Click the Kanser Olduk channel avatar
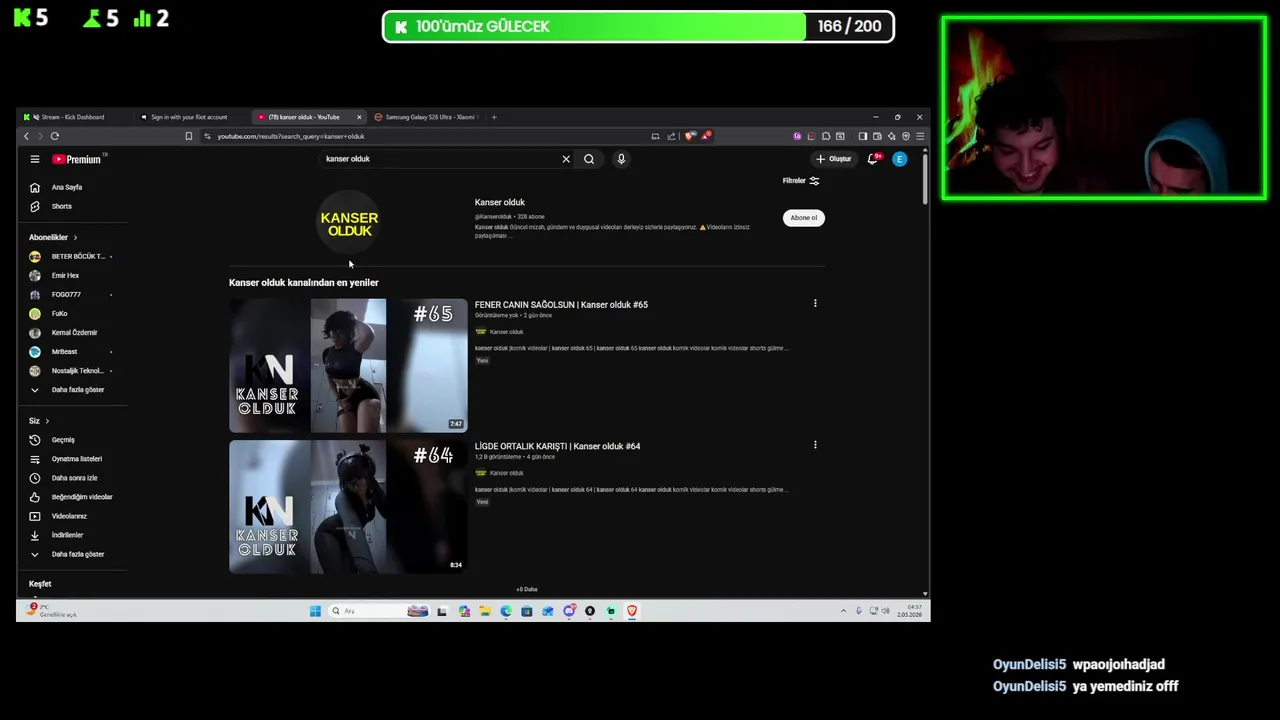The height and width of the screenshot is (720, 1280). (x=349, y=224)
